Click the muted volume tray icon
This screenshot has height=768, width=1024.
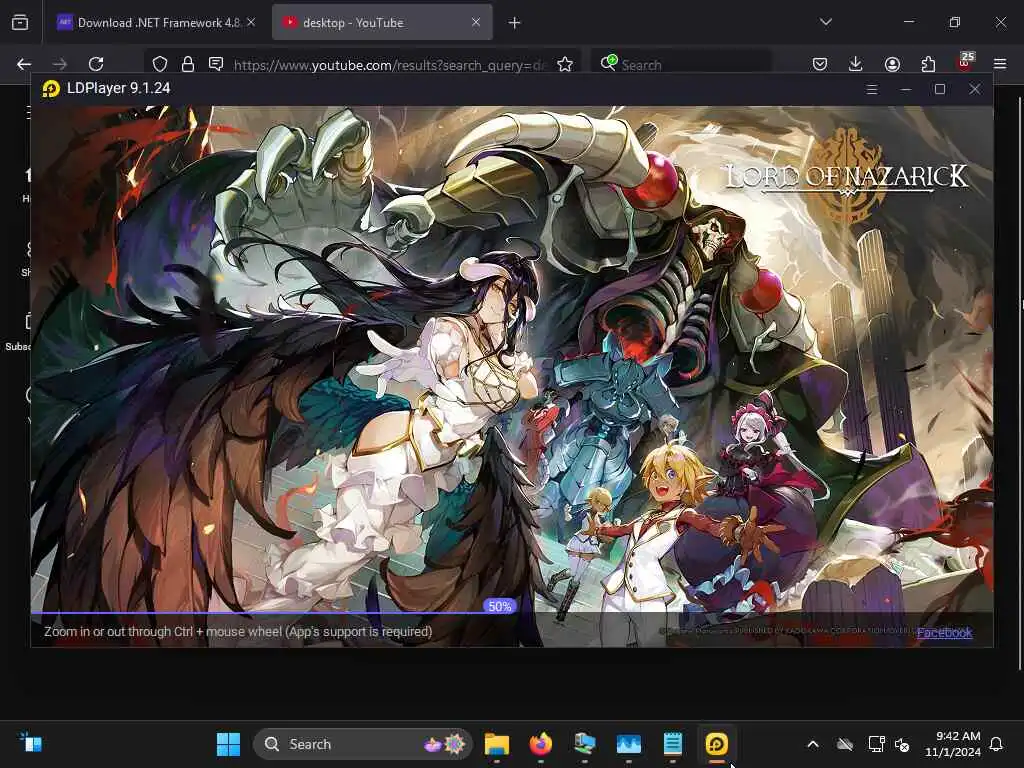click(x=902, y=744)
